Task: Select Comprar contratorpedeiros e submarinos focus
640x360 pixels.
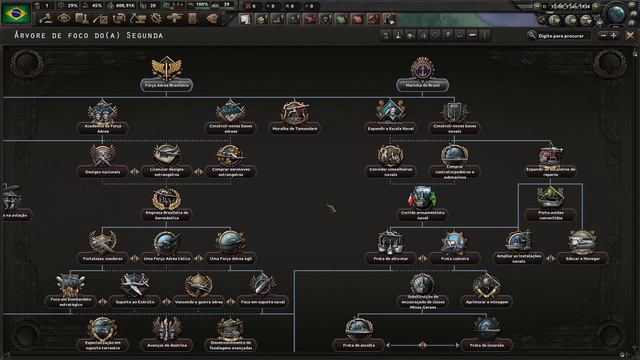Action: (x=454, y=161)
